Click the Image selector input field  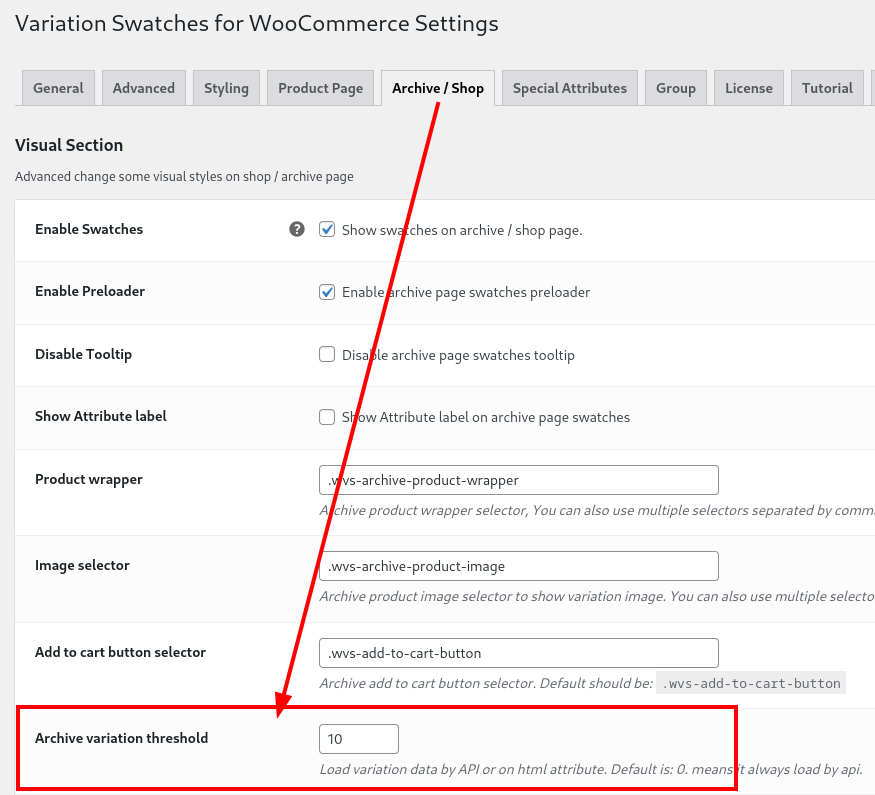tap(519, 566)
